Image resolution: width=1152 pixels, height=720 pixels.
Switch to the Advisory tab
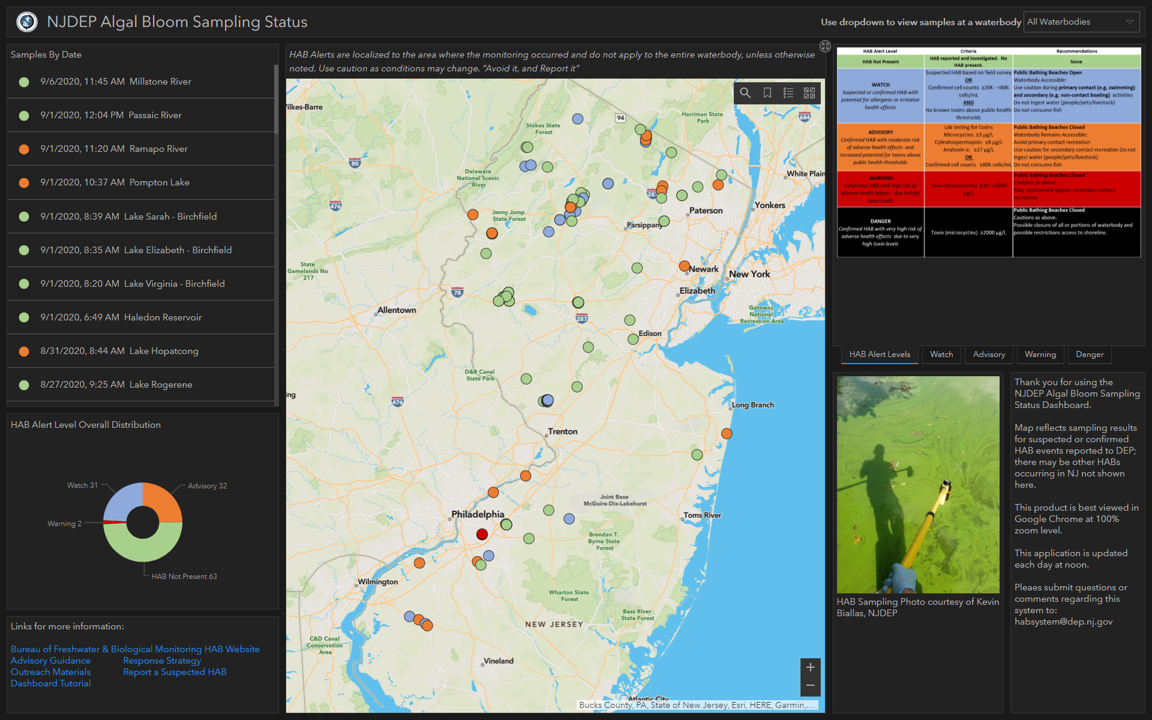988,354
